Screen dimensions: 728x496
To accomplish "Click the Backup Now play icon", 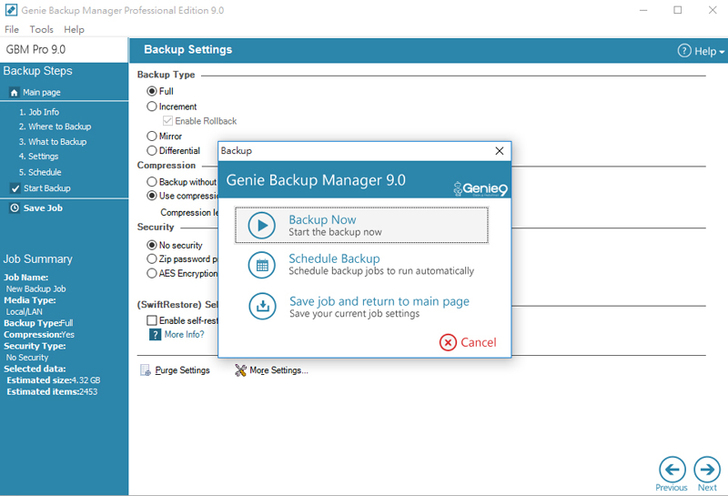I will pyautogui.click(x=261, y=226).
